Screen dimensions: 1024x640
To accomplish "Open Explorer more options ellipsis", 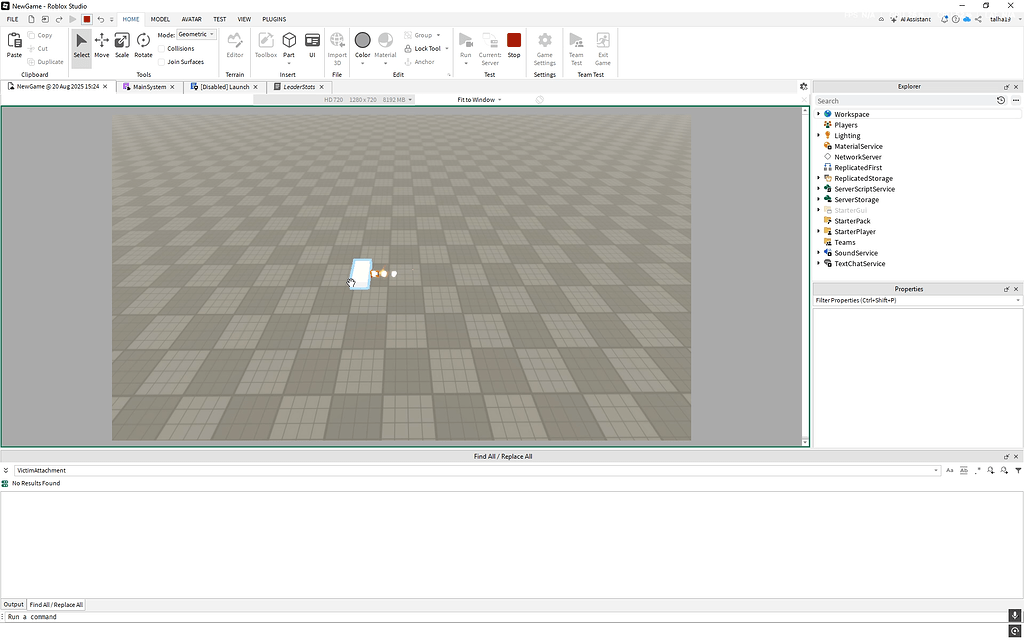I will [x=1016, y=101].
